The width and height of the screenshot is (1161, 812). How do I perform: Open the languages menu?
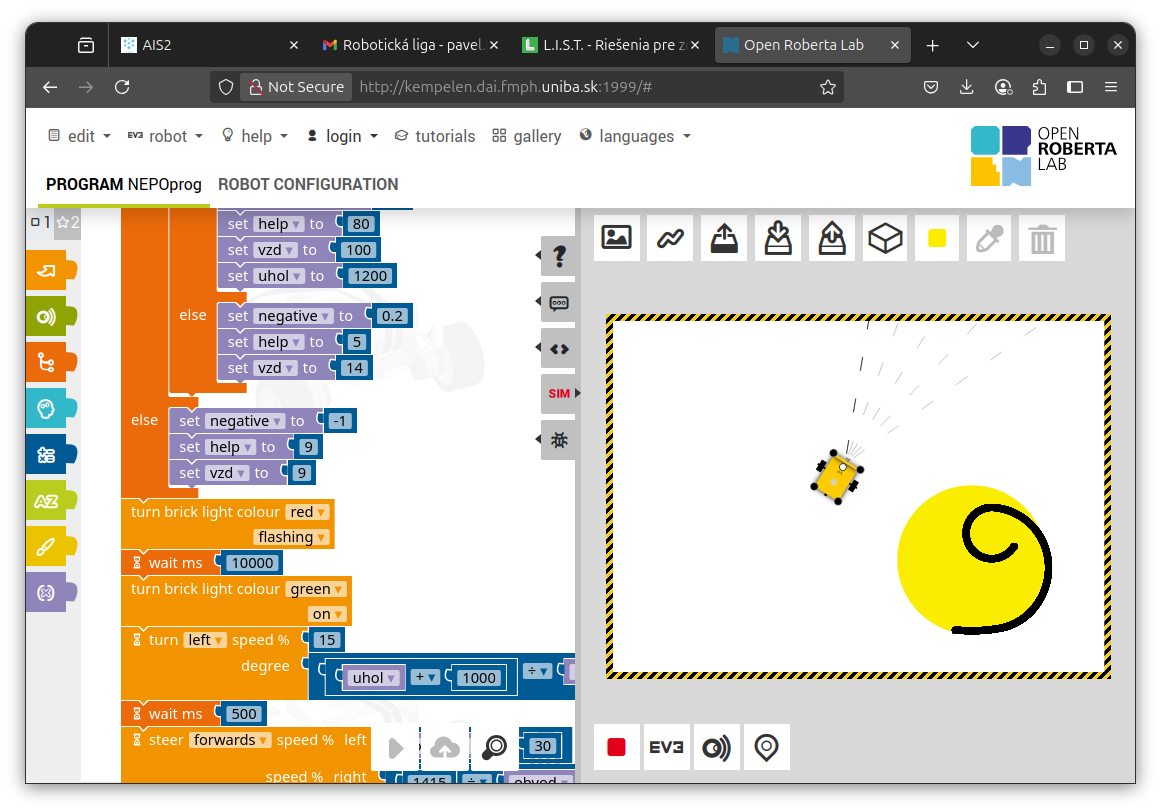635,136
